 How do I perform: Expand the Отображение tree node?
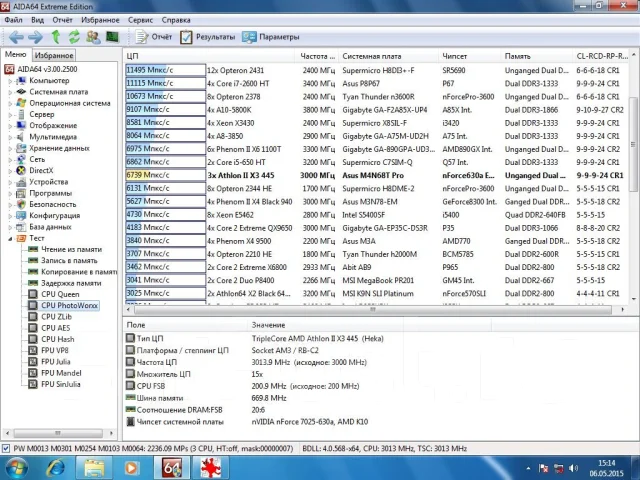(x=10, y=126)
